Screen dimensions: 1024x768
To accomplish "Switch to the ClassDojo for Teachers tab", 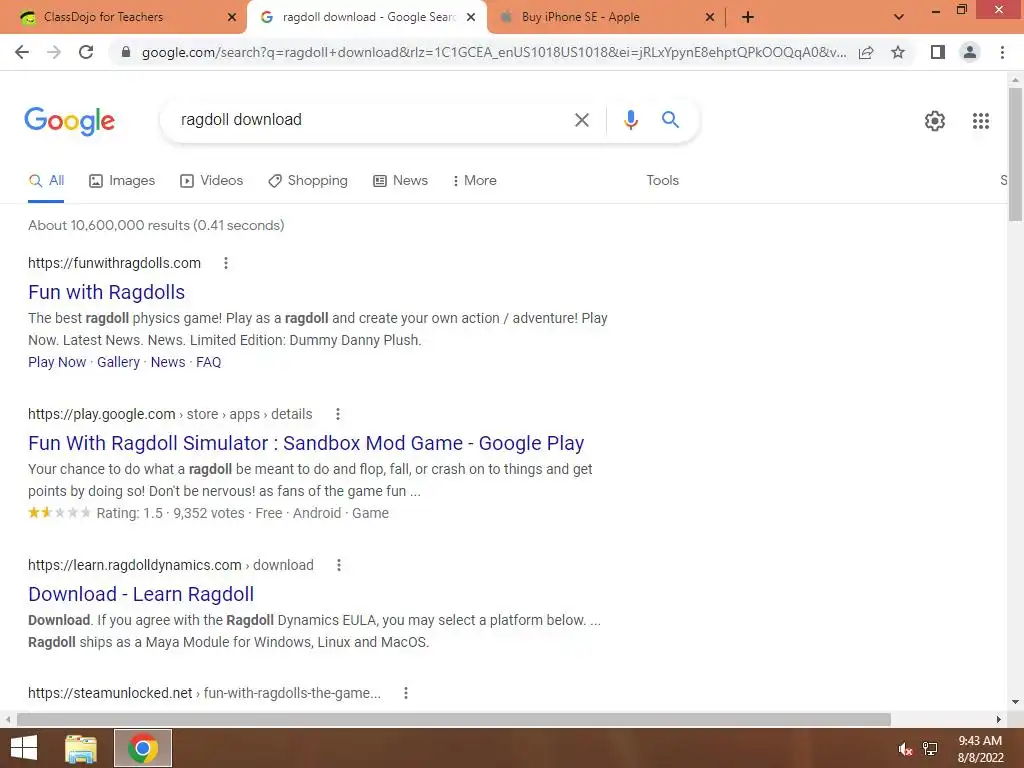I will (x=123, y=17).
